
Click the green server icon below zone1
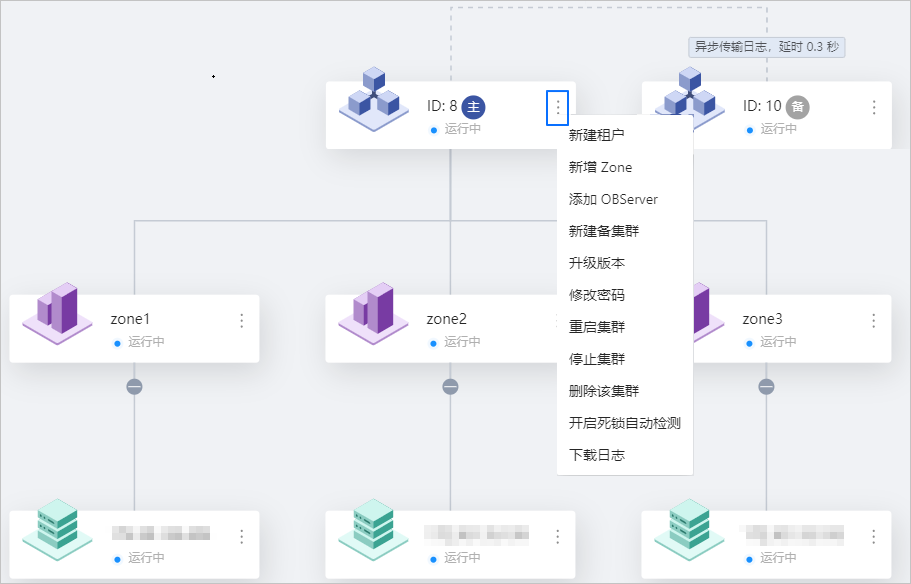[58, 529]
